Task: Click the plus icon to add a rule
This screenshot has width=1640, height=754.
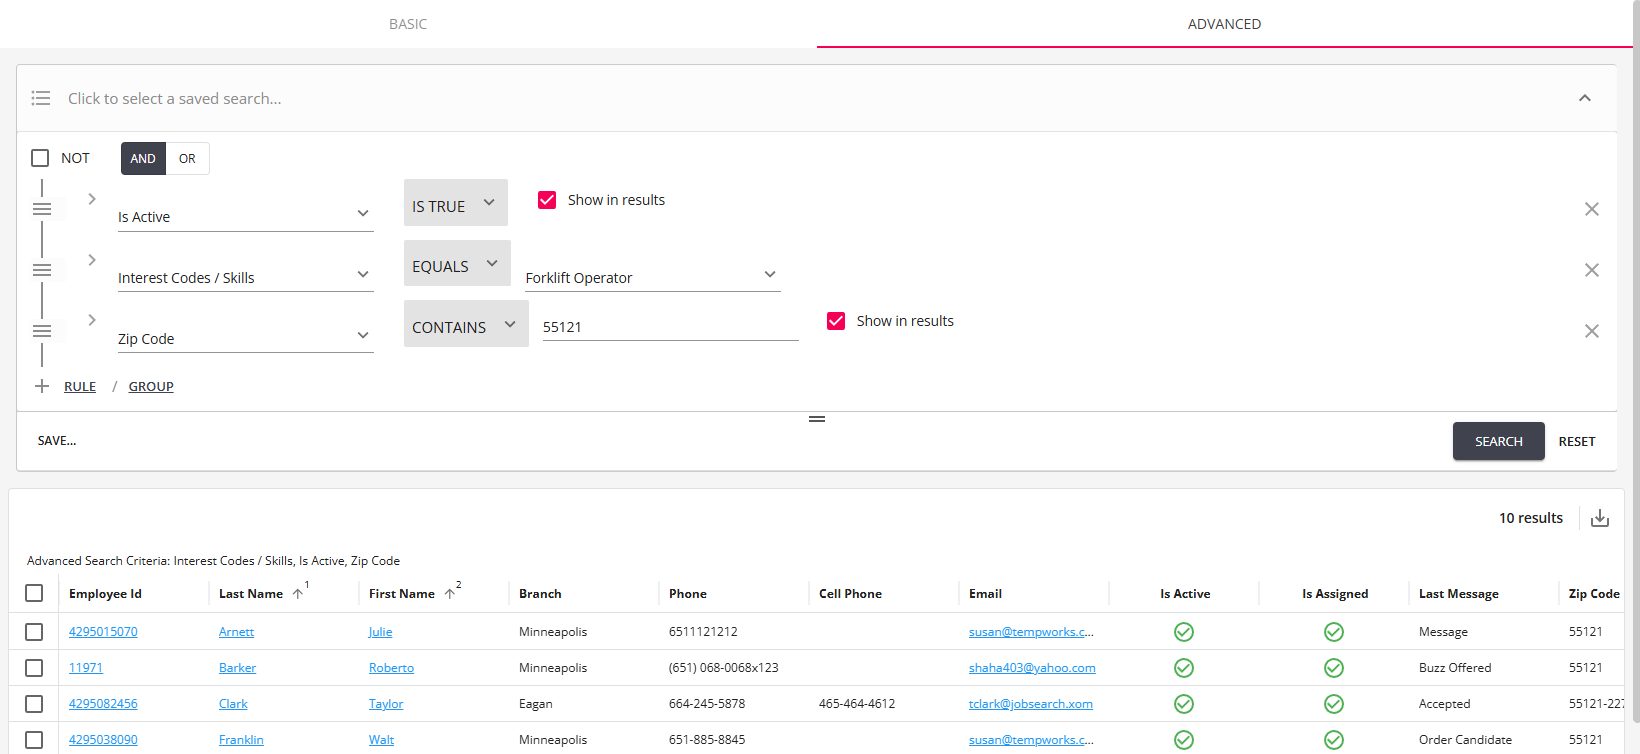Action: [42, 386]
